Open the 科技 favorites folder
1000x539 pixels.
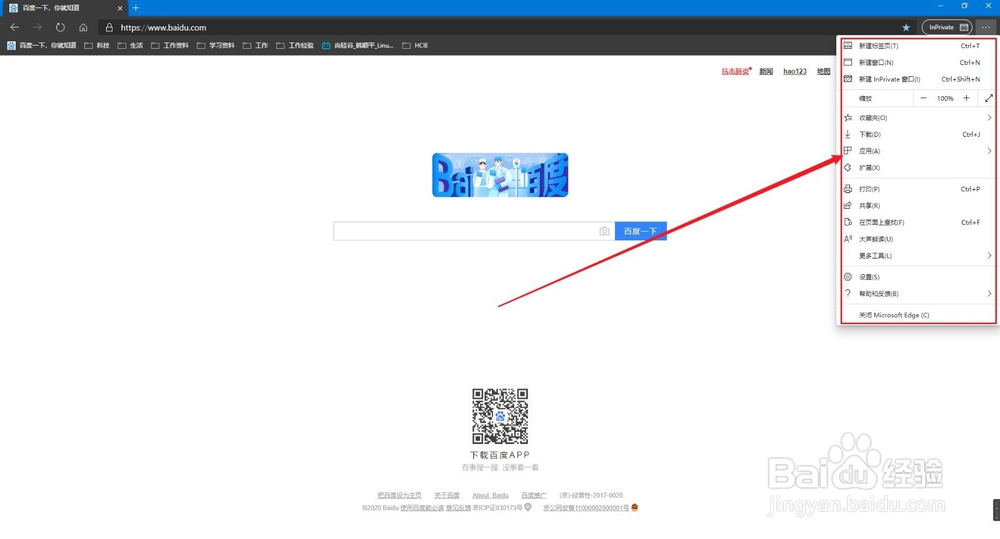pos(97,45)
